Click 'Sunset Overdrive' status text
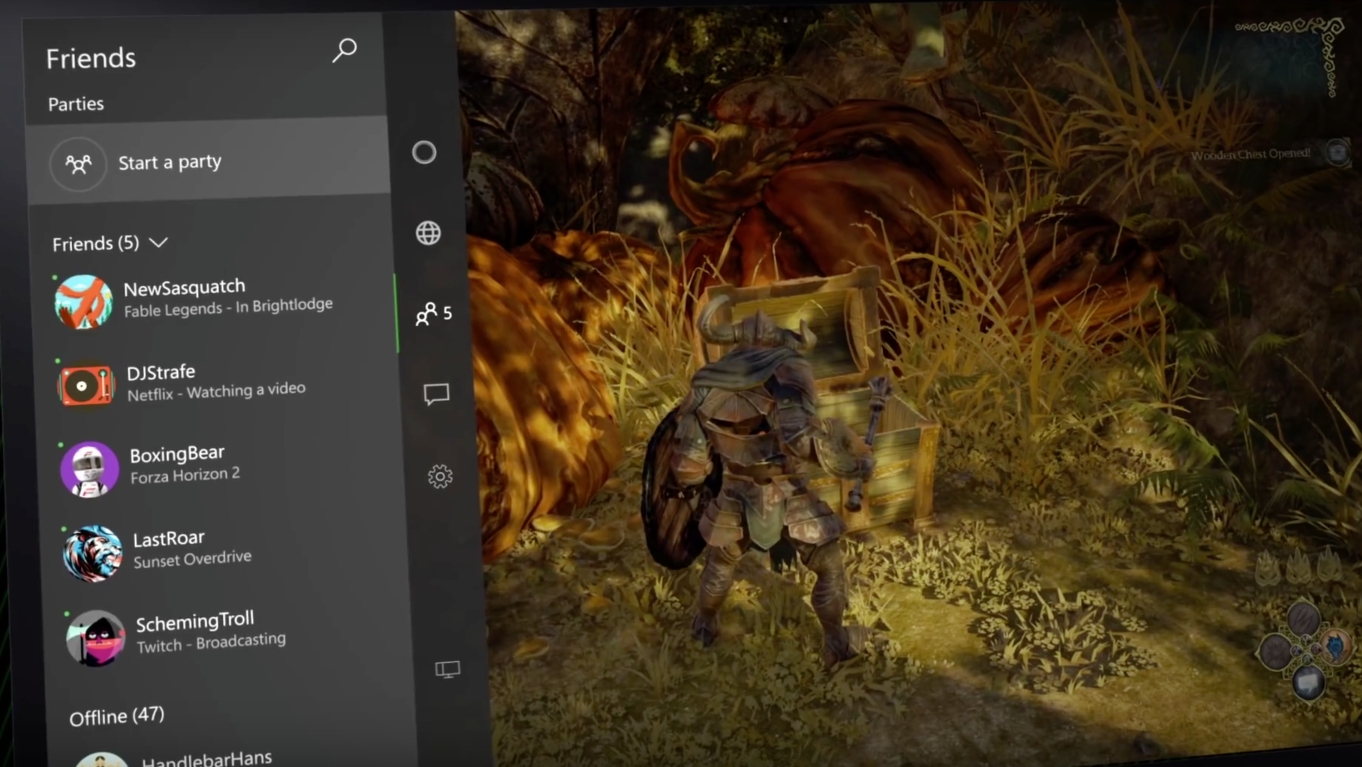1362x767 pixels. (192, 559)
